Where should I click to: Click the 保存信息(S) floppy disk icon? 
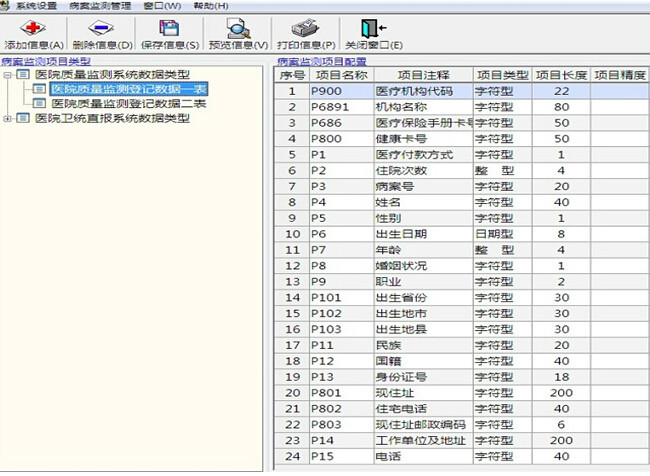click(169, 28)
